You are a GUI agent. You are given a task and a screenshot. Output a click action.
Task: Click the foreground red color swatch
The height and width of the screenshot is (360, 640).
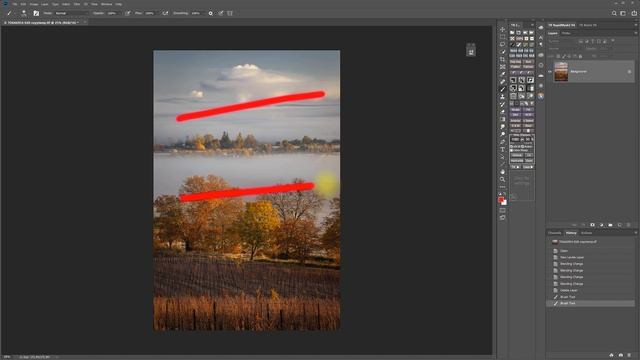pos(501,200)
